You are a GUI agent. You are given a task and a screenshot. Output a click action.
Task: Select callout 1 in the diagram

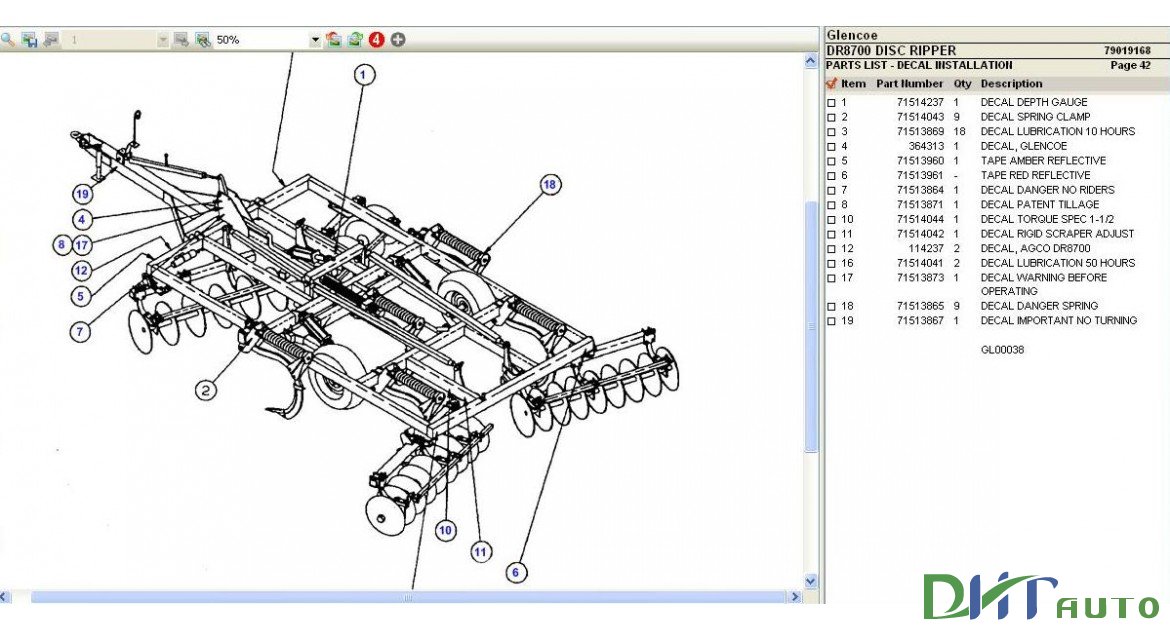(363, 75)
